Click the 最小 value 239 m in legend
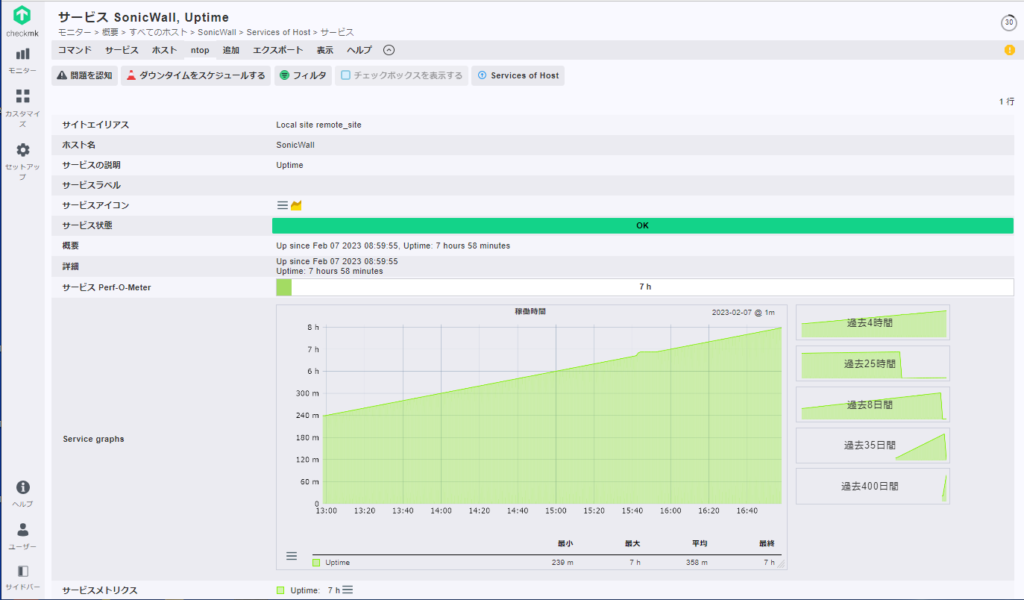The height and width of the screenshot is (600, 1024). [562, 562]
